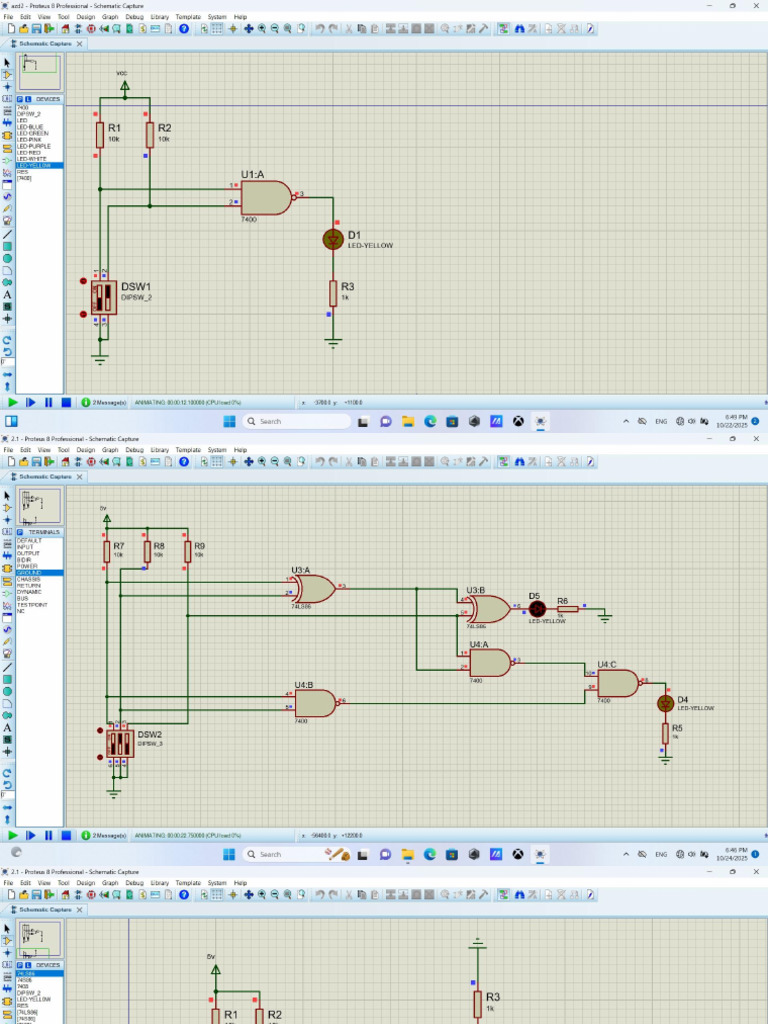Click 2 Message(s) indicator in asd2 window
Screen dimensions: 768x1024
point(104,402)
